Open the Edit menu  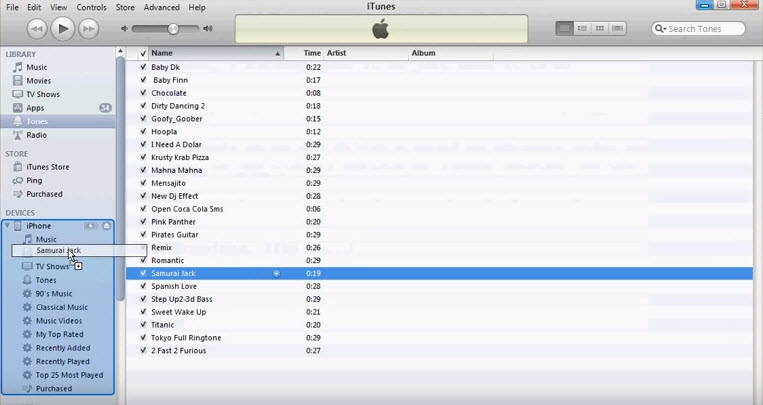(34, 7)
